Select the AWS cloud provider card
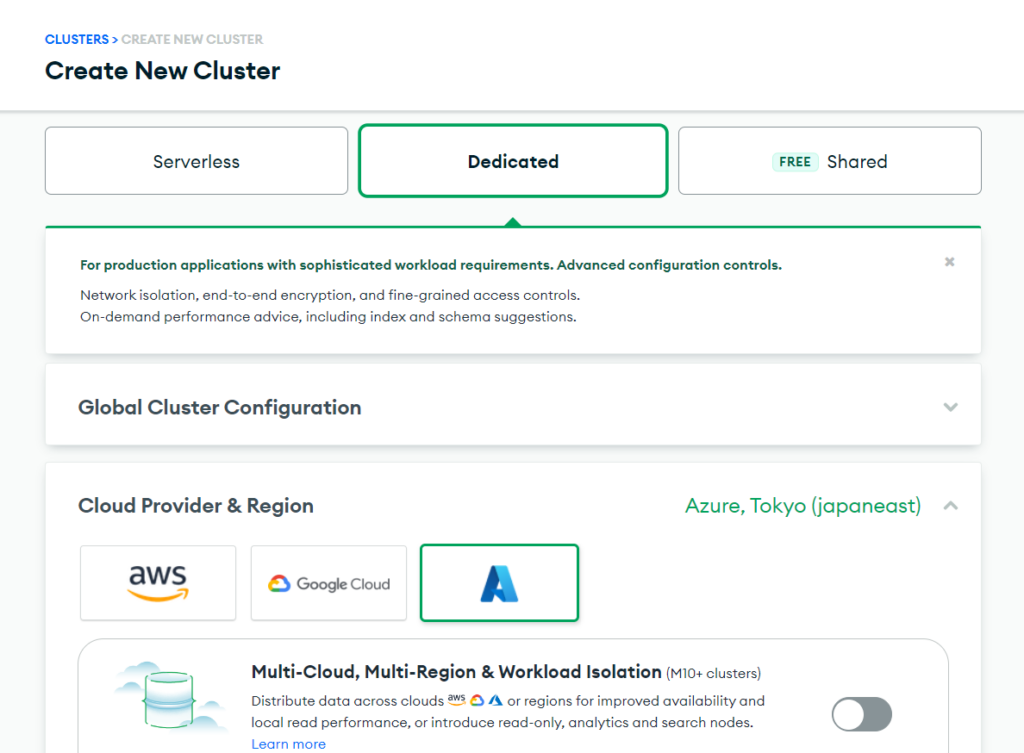1024x753 pixels. (x=158, y=583)
